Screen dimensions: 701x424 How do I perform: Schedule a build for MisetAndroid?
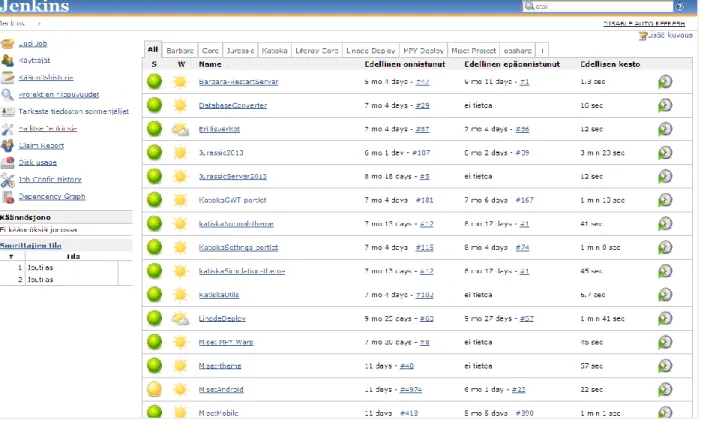[x=665, y=390]
